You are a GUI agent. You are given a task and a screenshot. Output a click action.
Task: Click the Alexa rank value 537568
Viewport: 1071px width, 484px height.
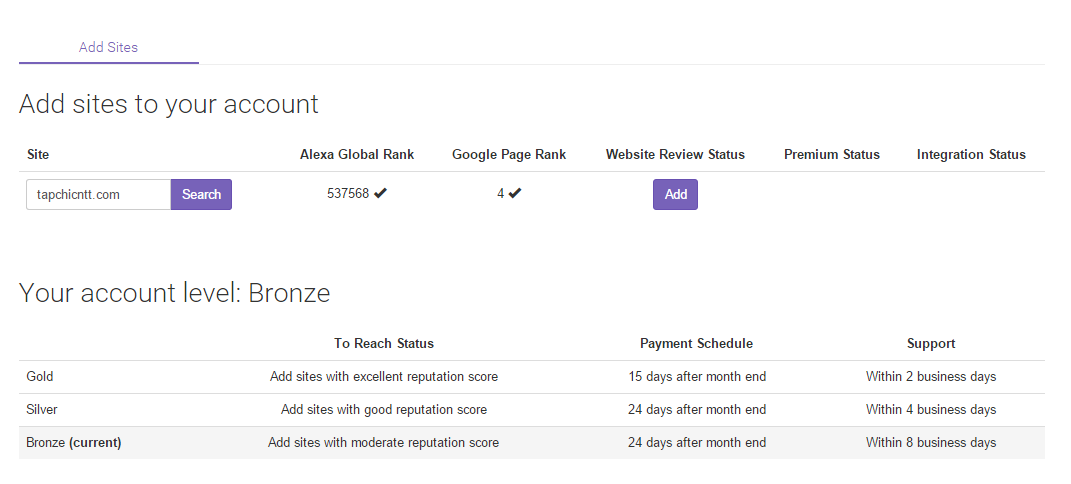pos(348,194)
